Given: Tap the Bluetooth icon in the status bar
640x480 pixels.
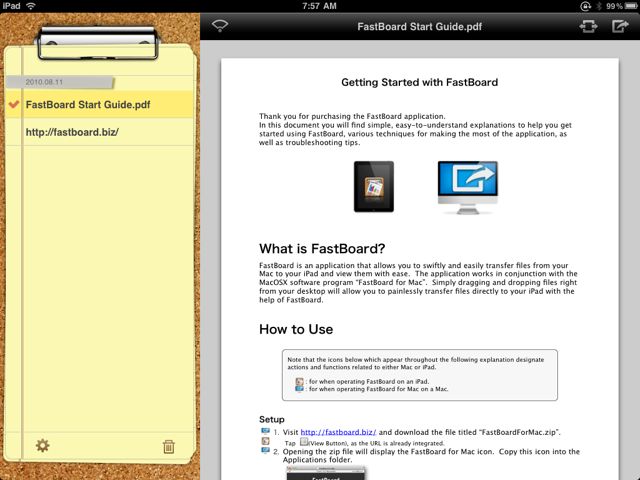Looking at the screenshot, I should 599,6.
